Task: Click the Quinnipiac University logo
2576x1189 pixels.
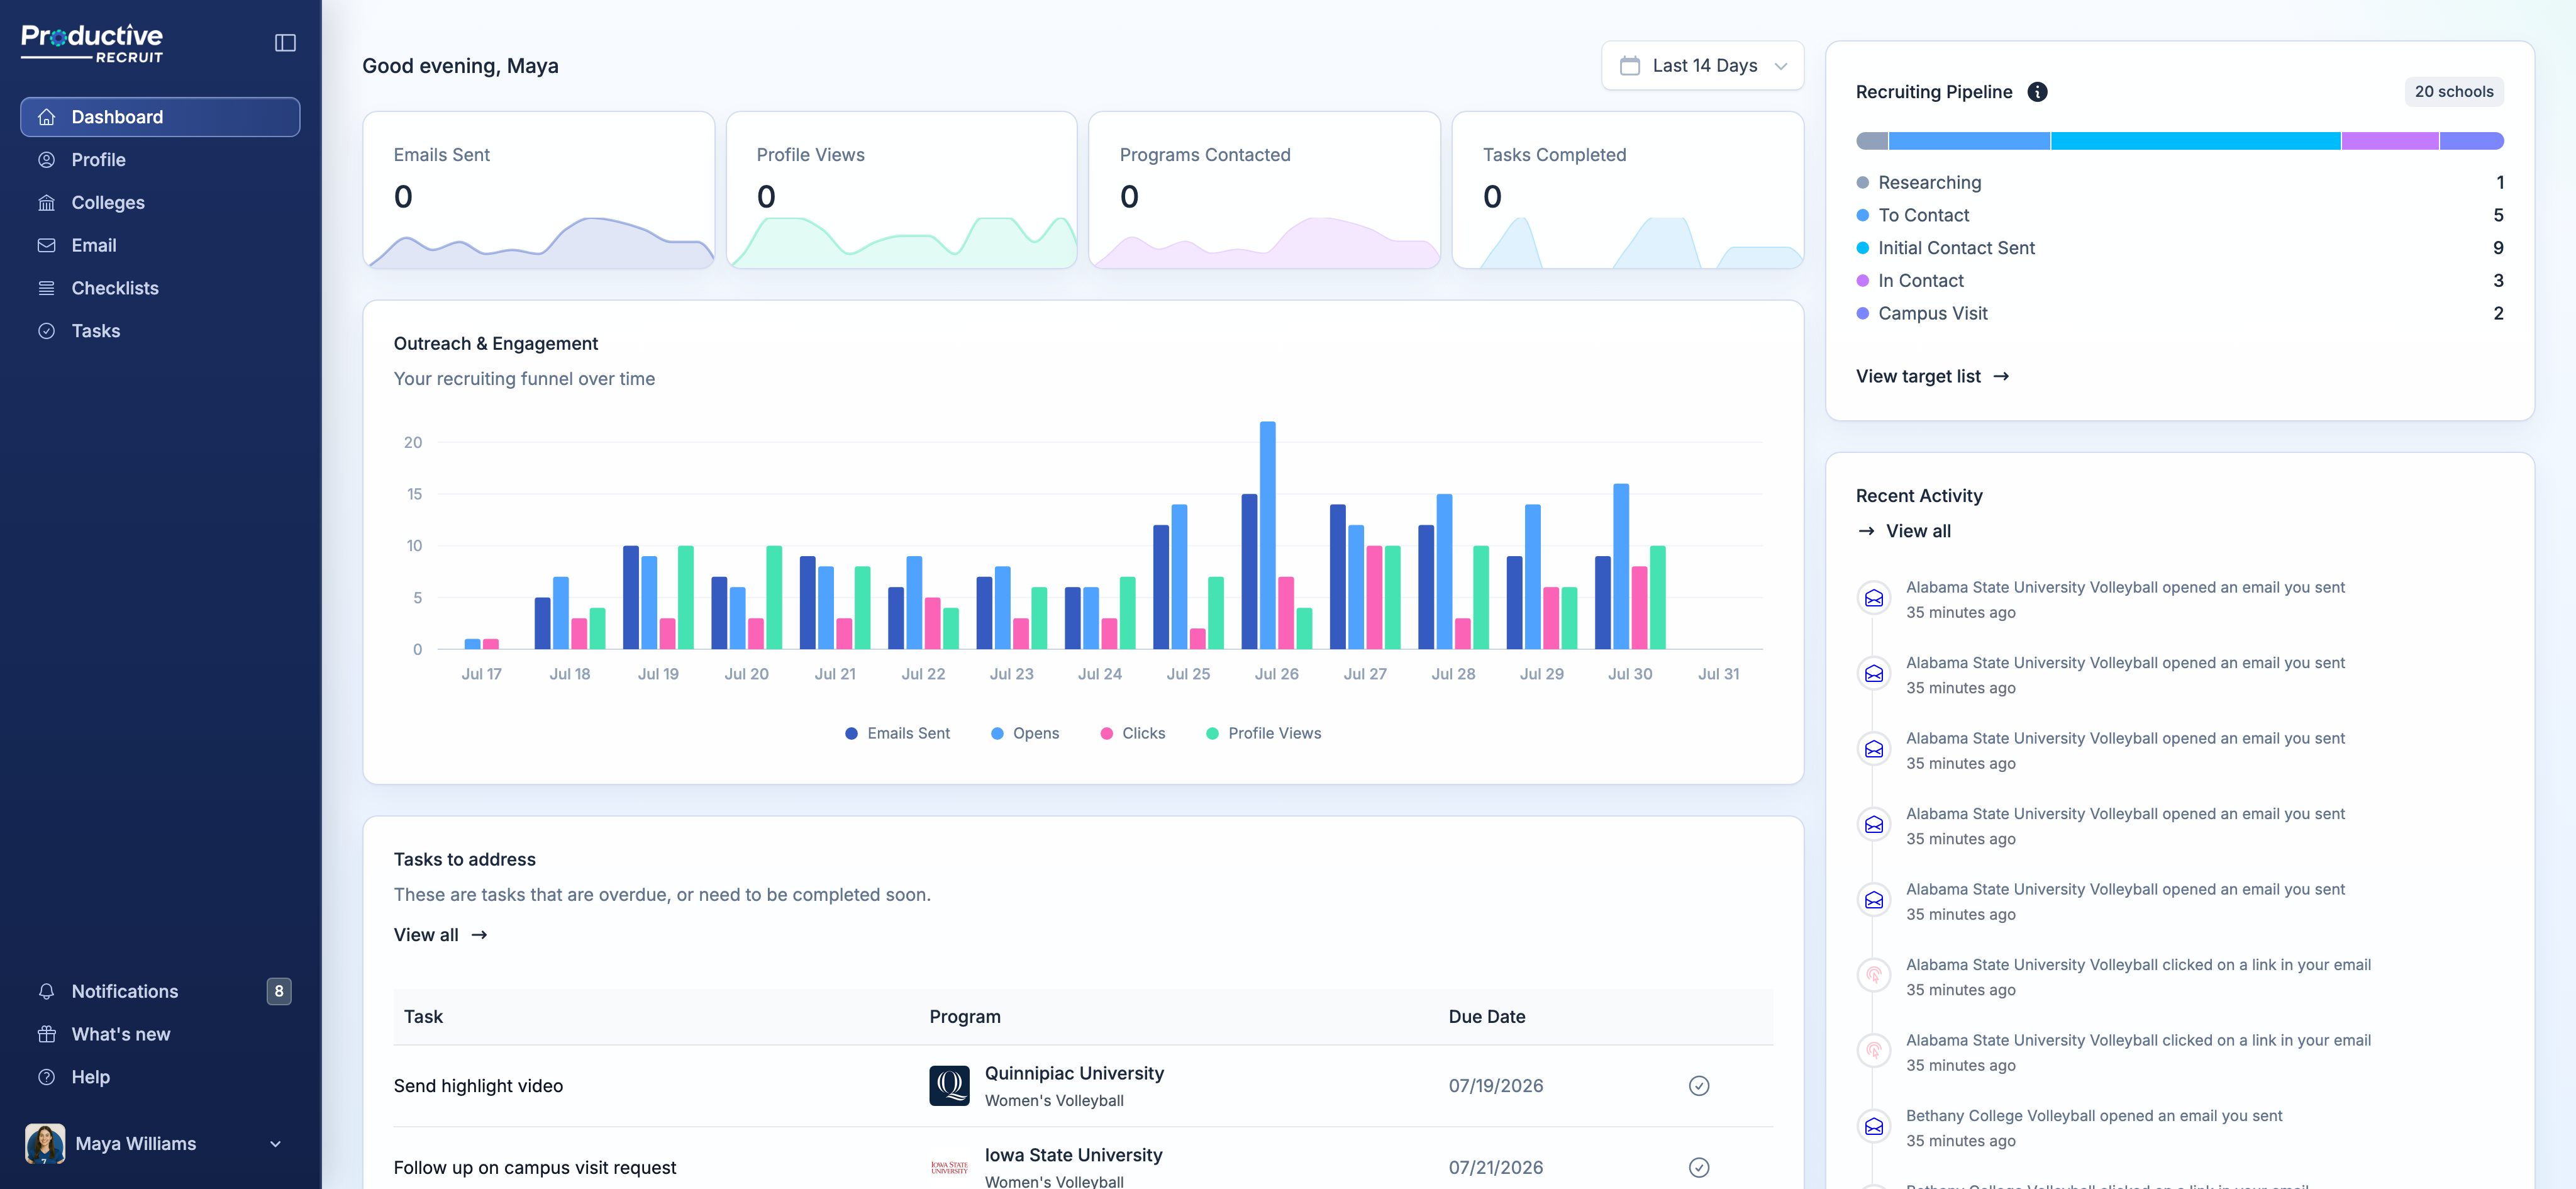Action: coord(949,1085)
